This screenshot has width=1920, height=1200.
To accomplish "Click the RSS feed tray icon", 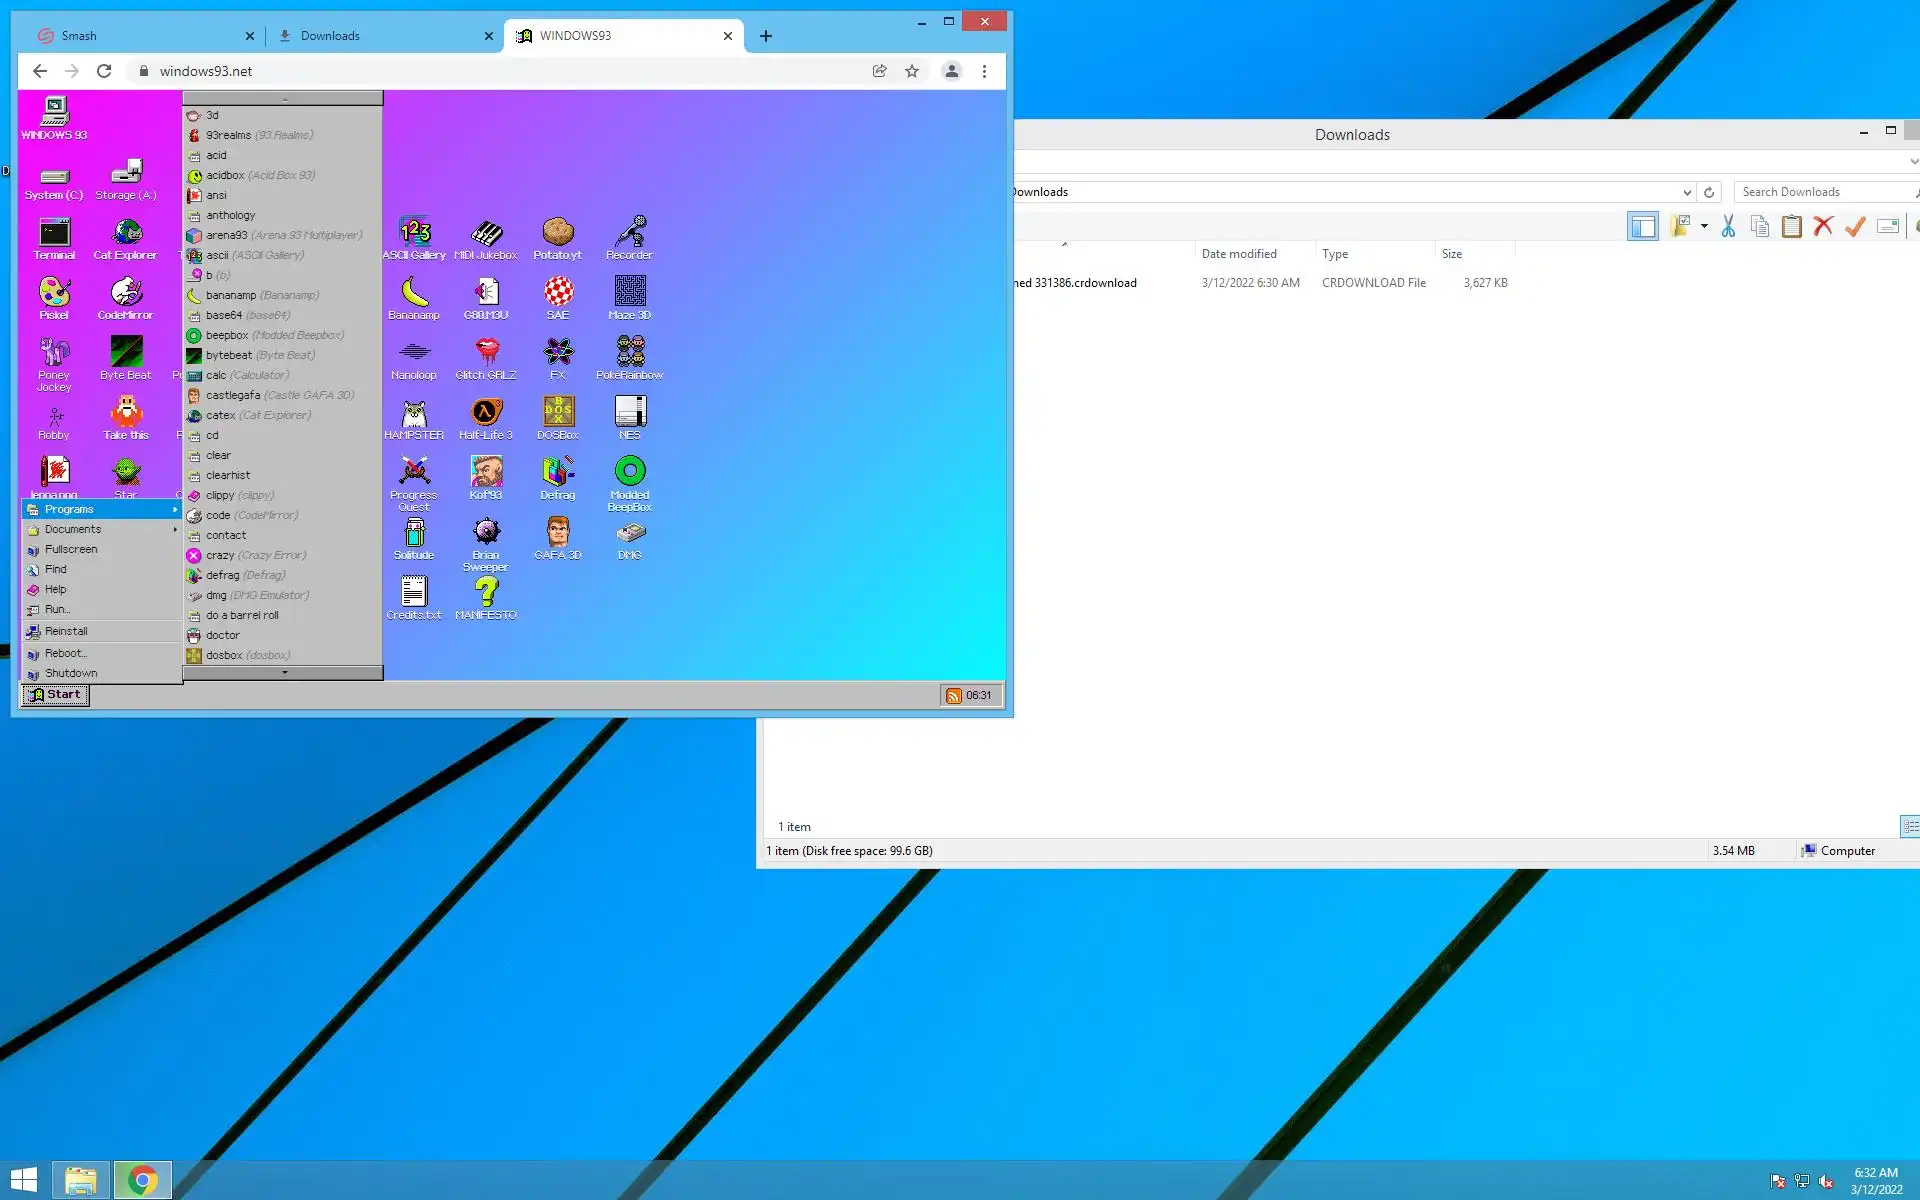I will [x=953, y=696].
